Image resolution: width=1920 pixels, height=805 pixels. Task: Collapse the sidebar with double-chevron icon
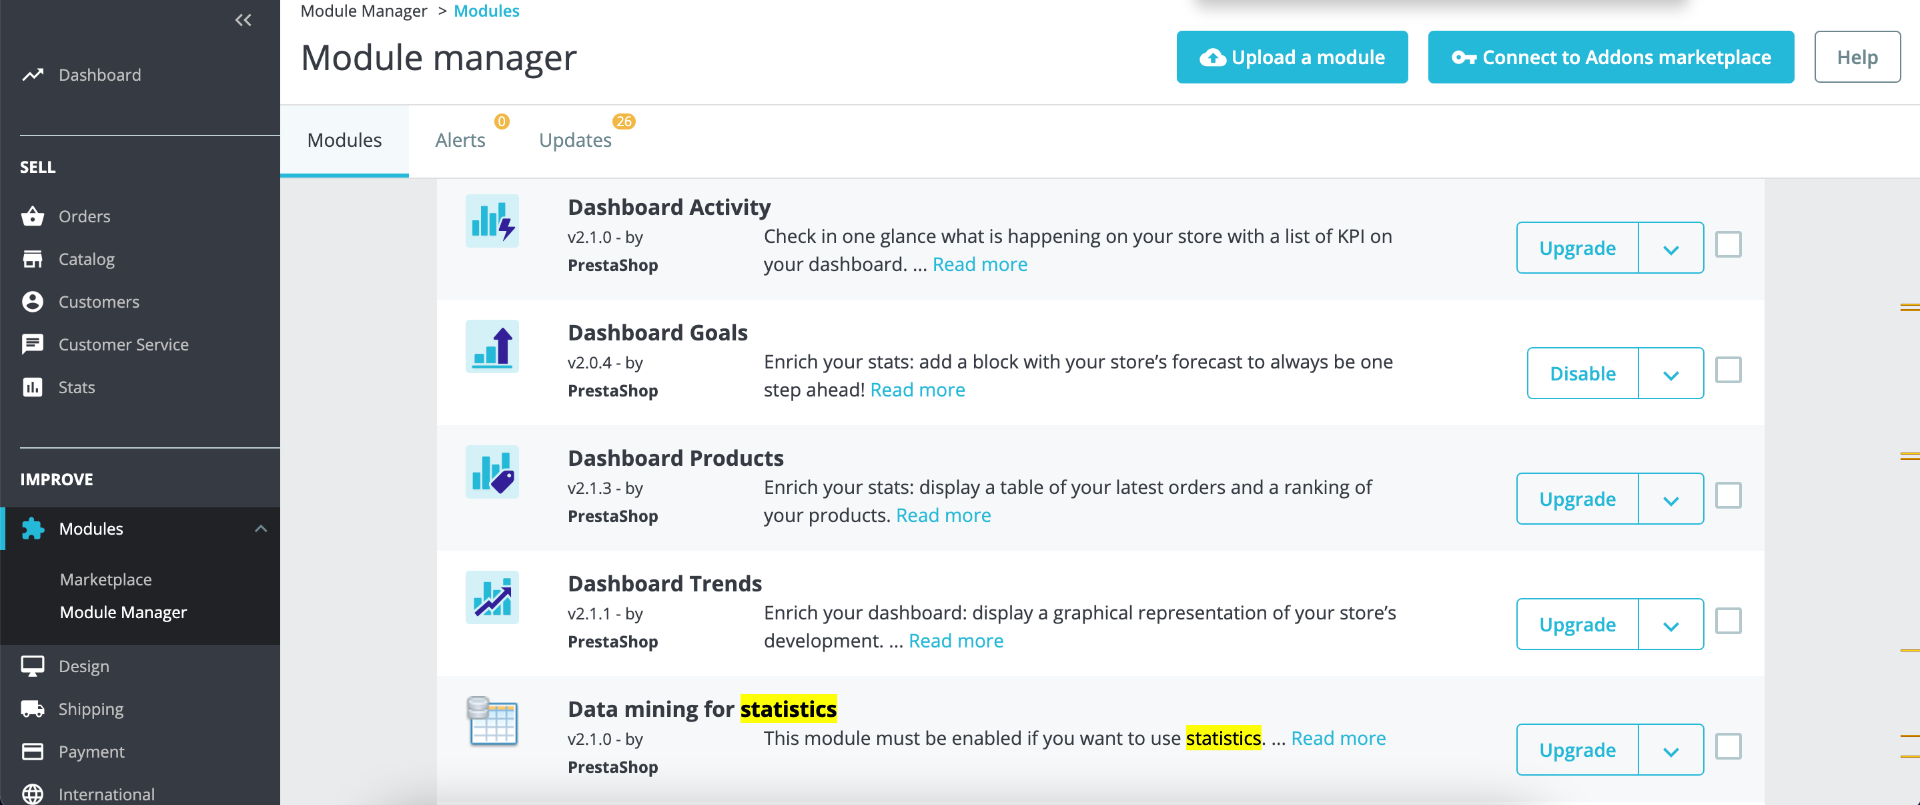coord(243,20)
